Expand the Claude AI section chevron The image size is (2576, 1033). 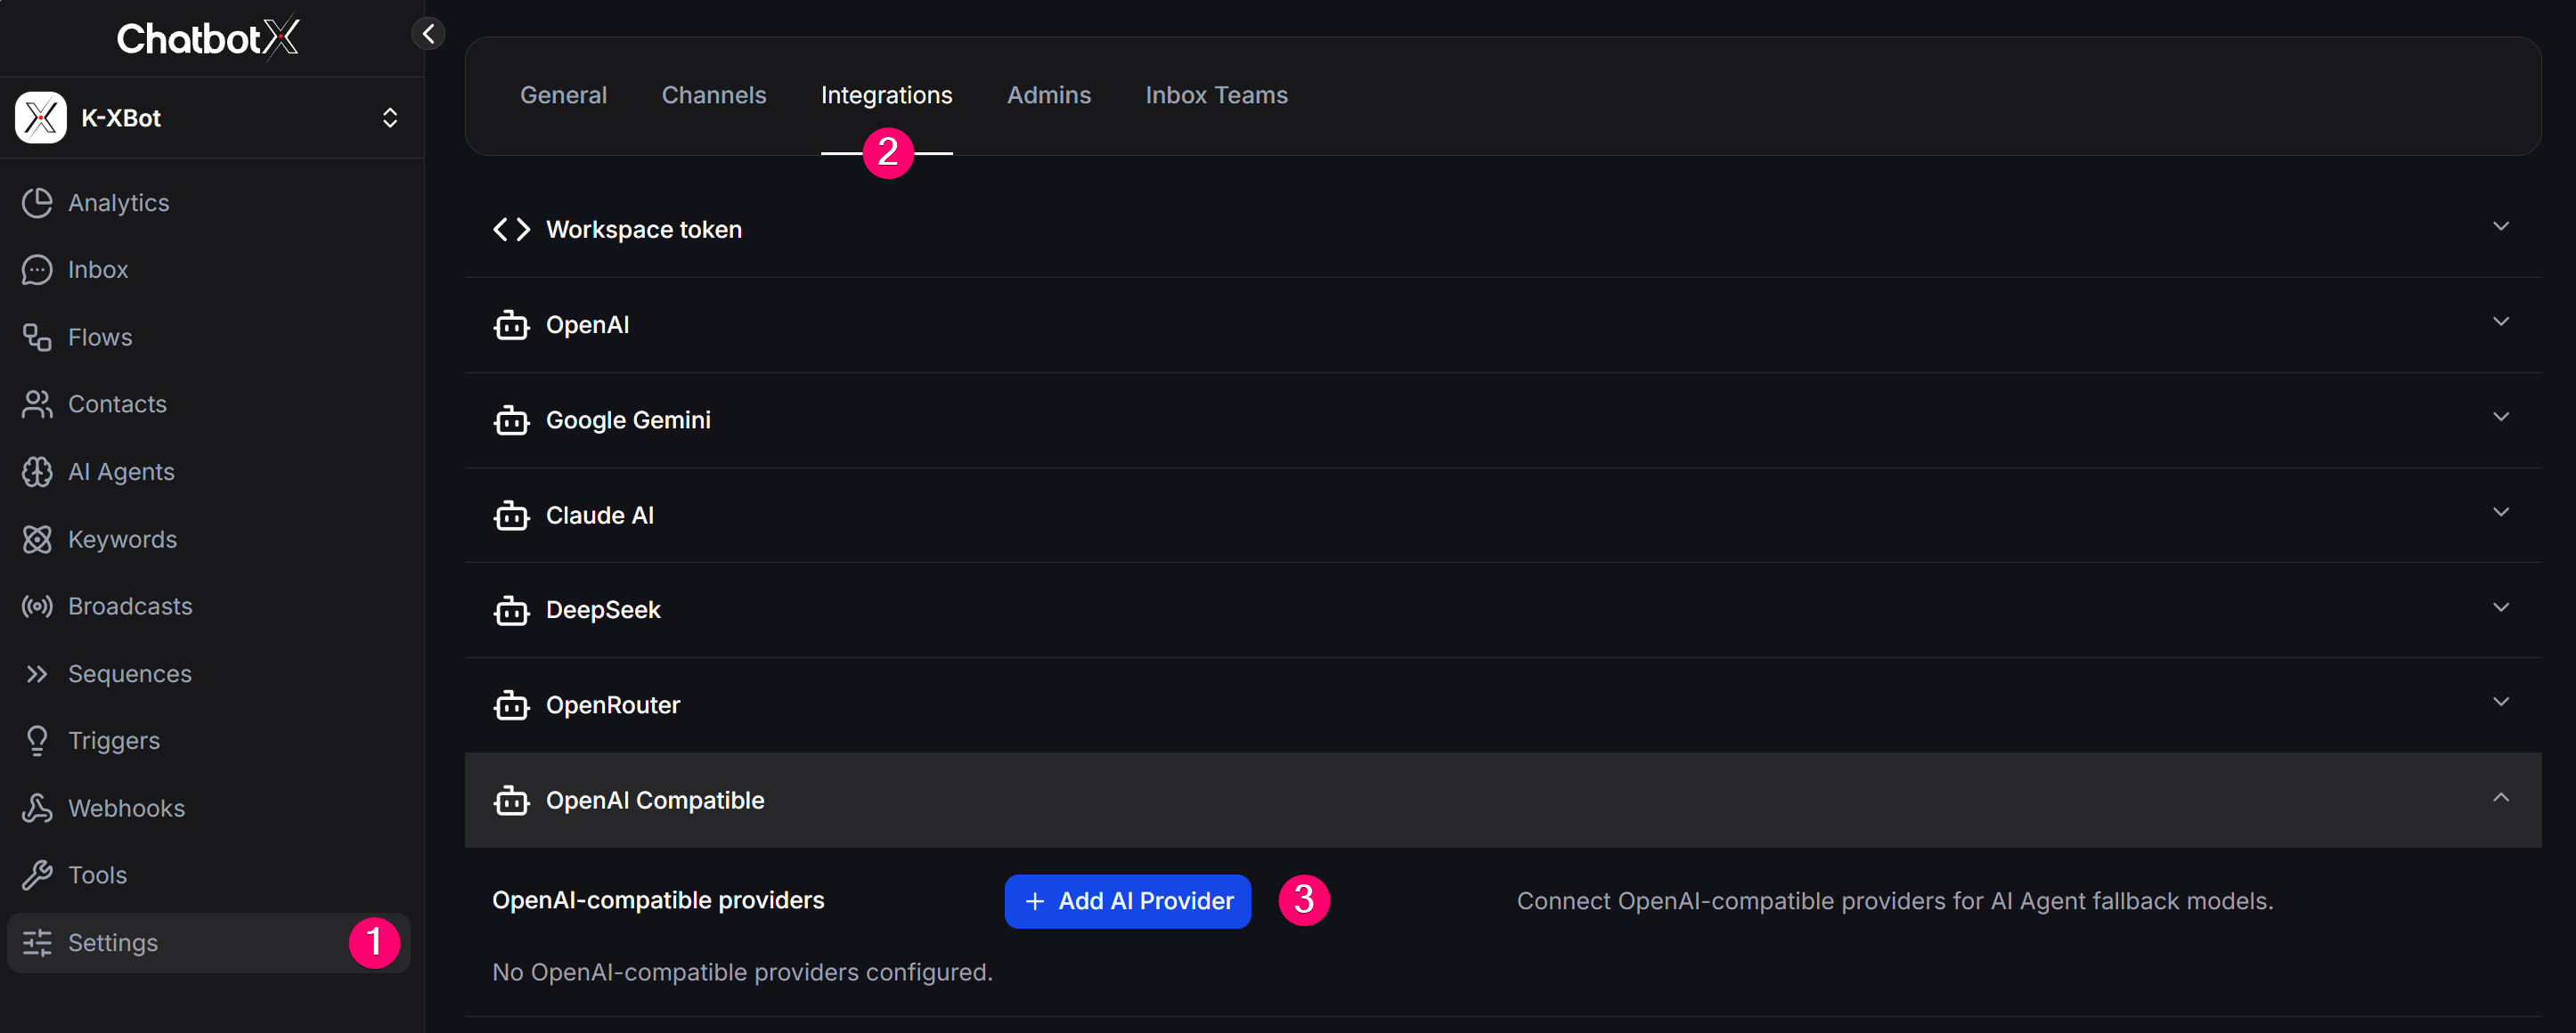[x=2500, y=512]
